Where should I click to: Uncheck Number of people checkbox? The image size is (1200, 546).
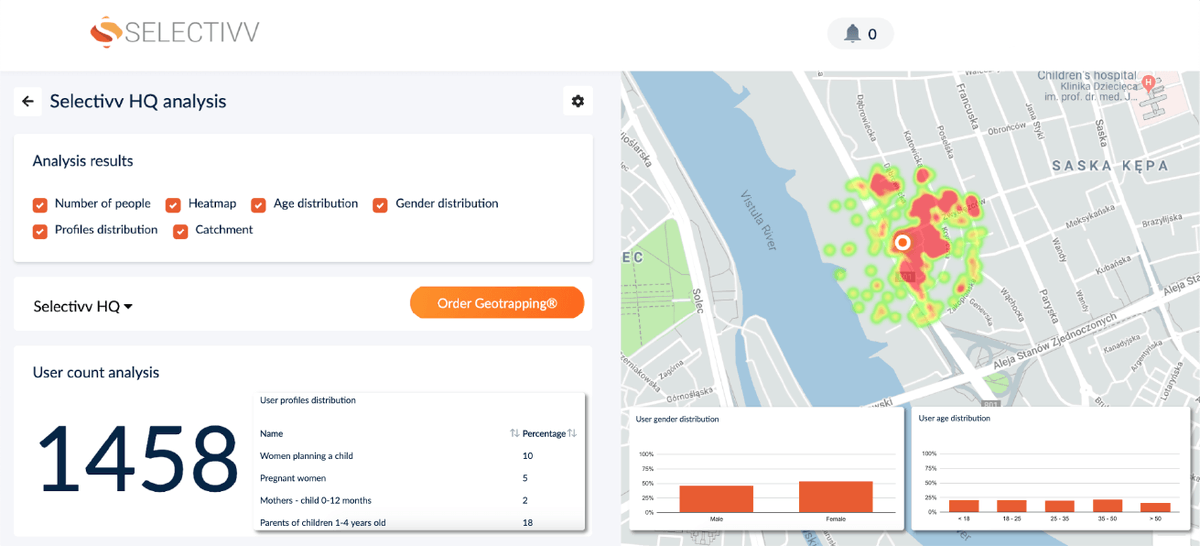coord(40,205)
